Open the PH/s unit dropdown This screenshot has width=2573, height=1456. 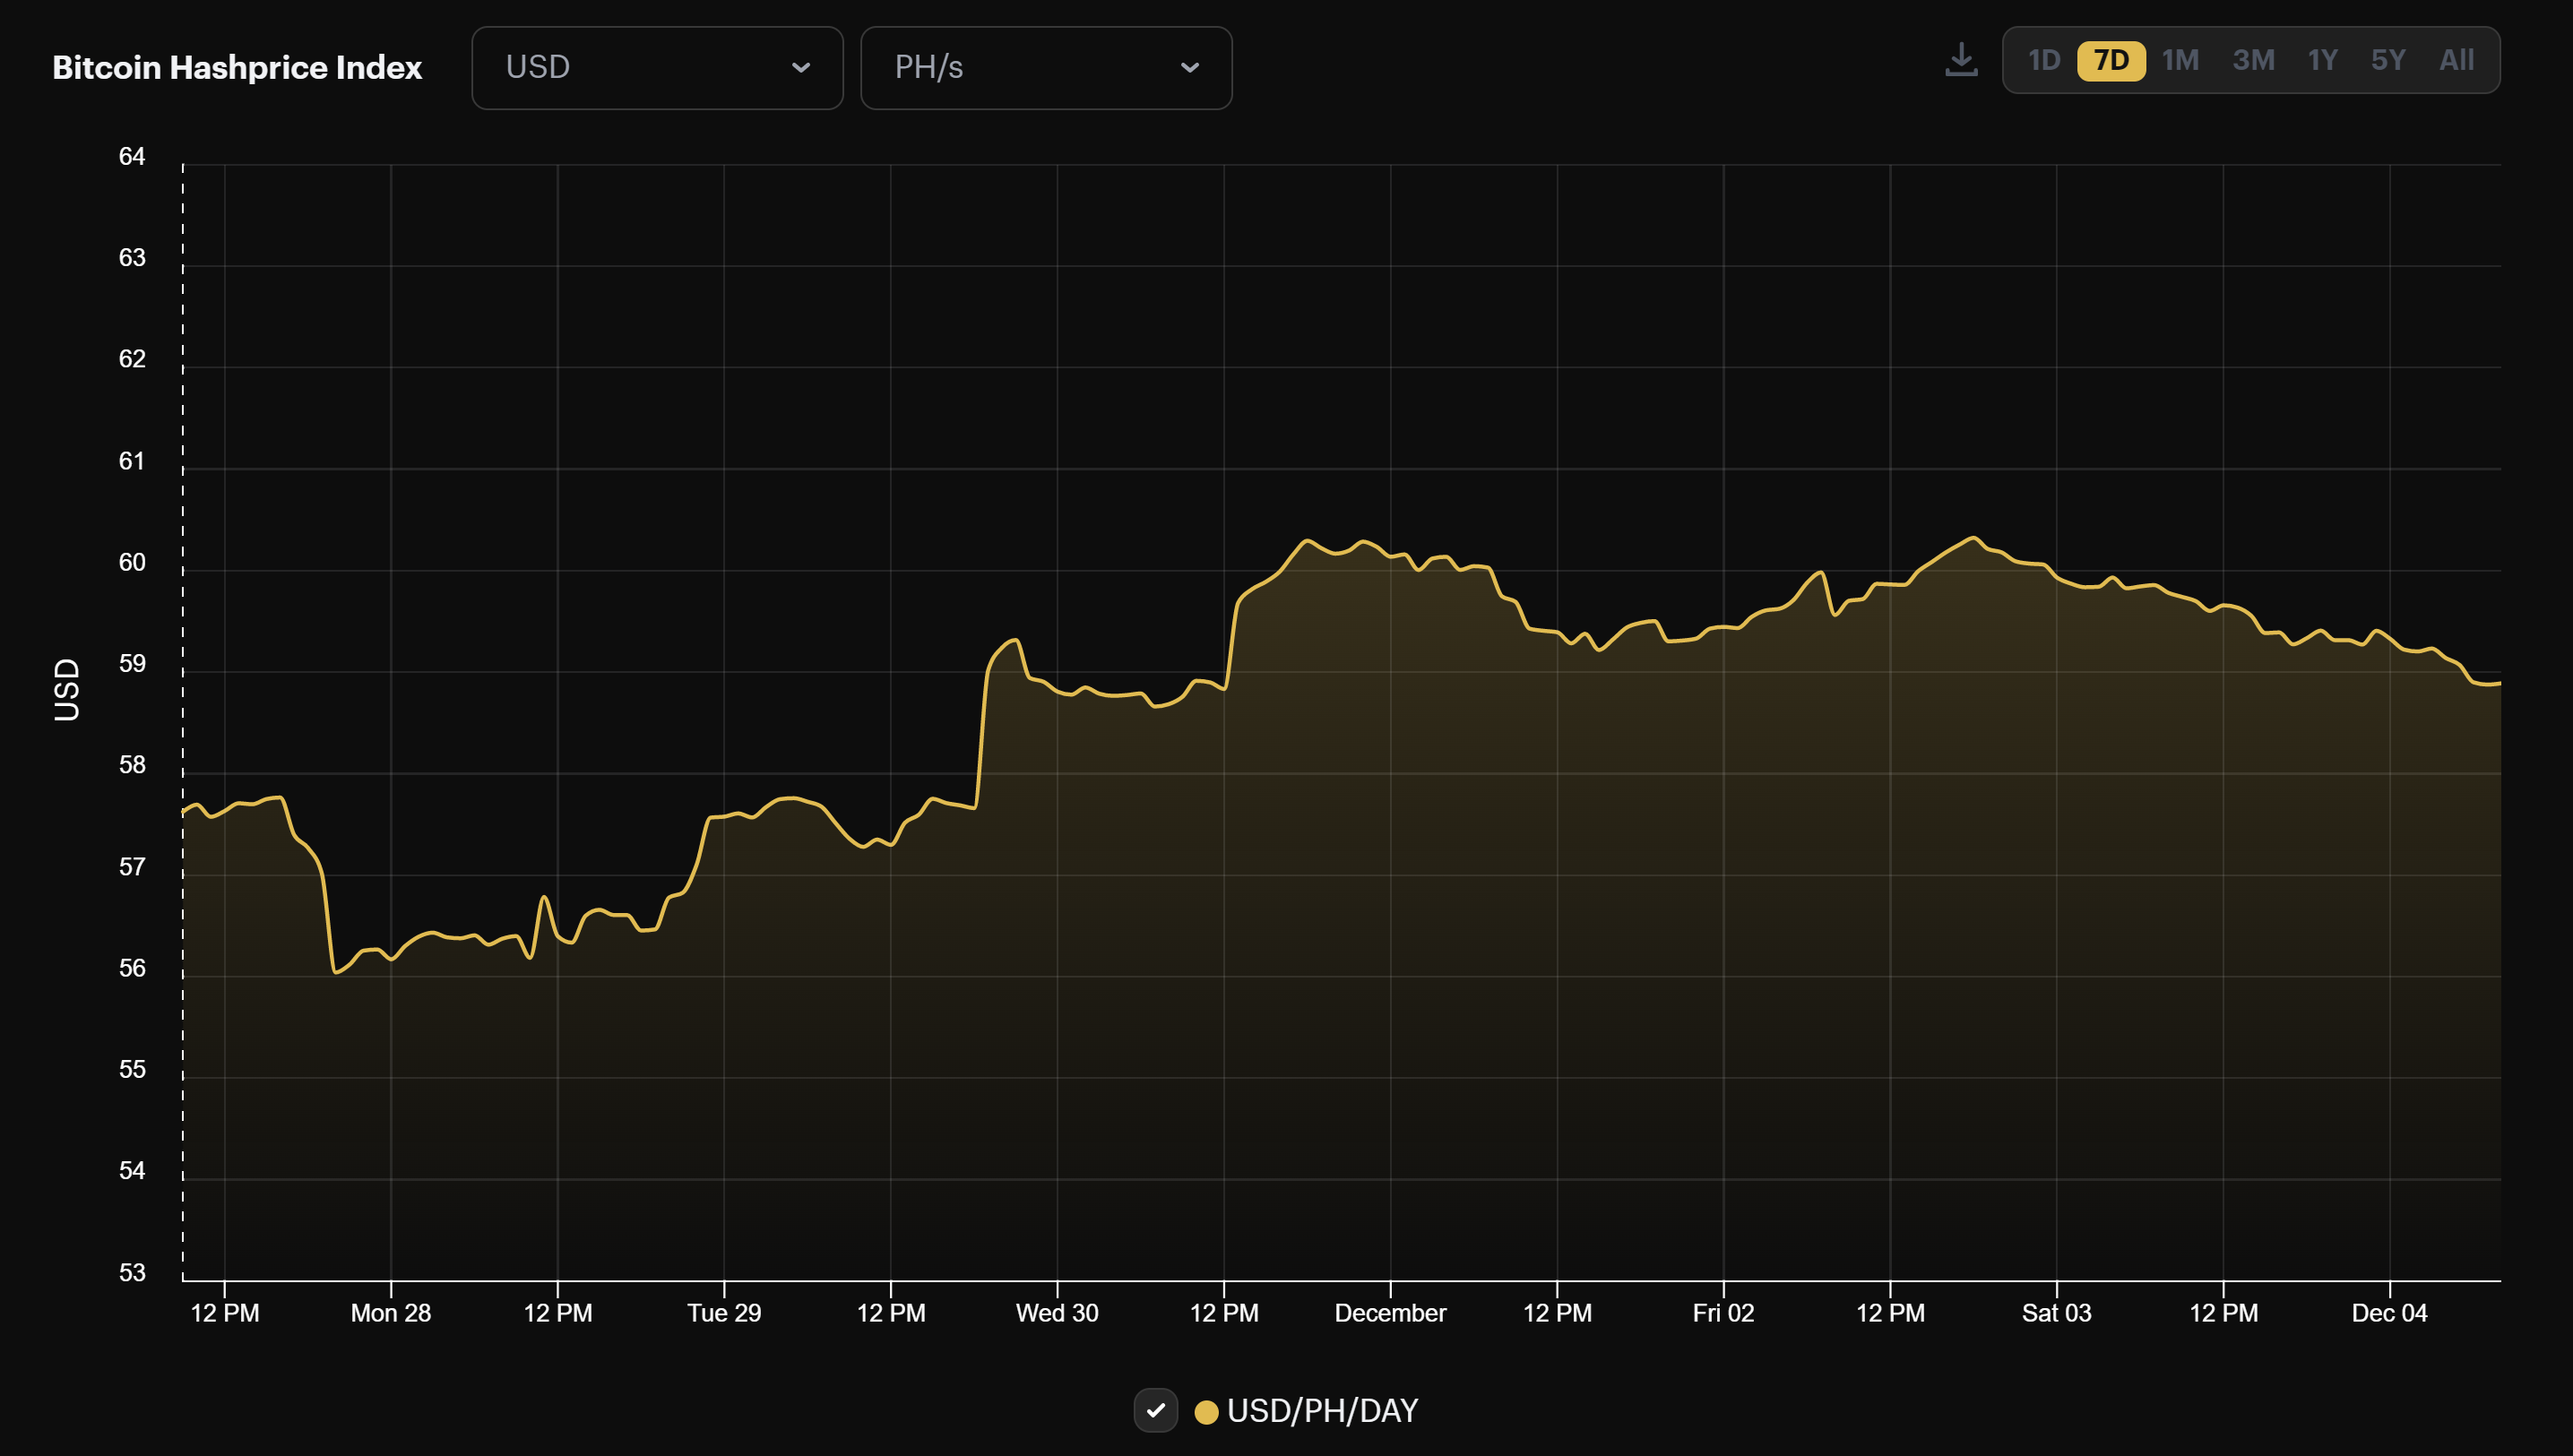coord(1046,67)
